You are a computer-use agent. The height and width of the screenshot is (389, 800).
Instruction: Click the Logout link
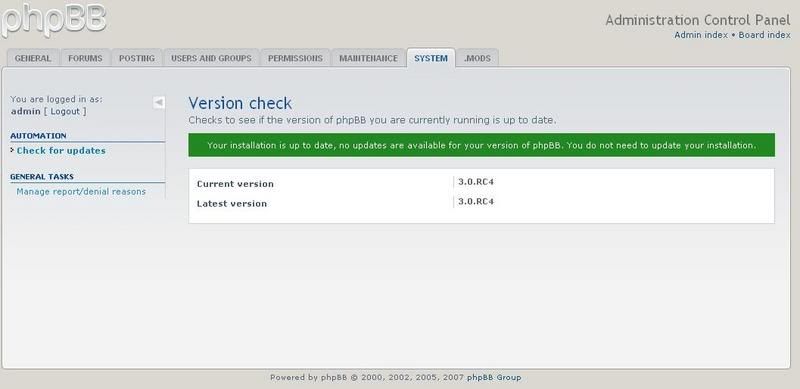pos(65,111)
